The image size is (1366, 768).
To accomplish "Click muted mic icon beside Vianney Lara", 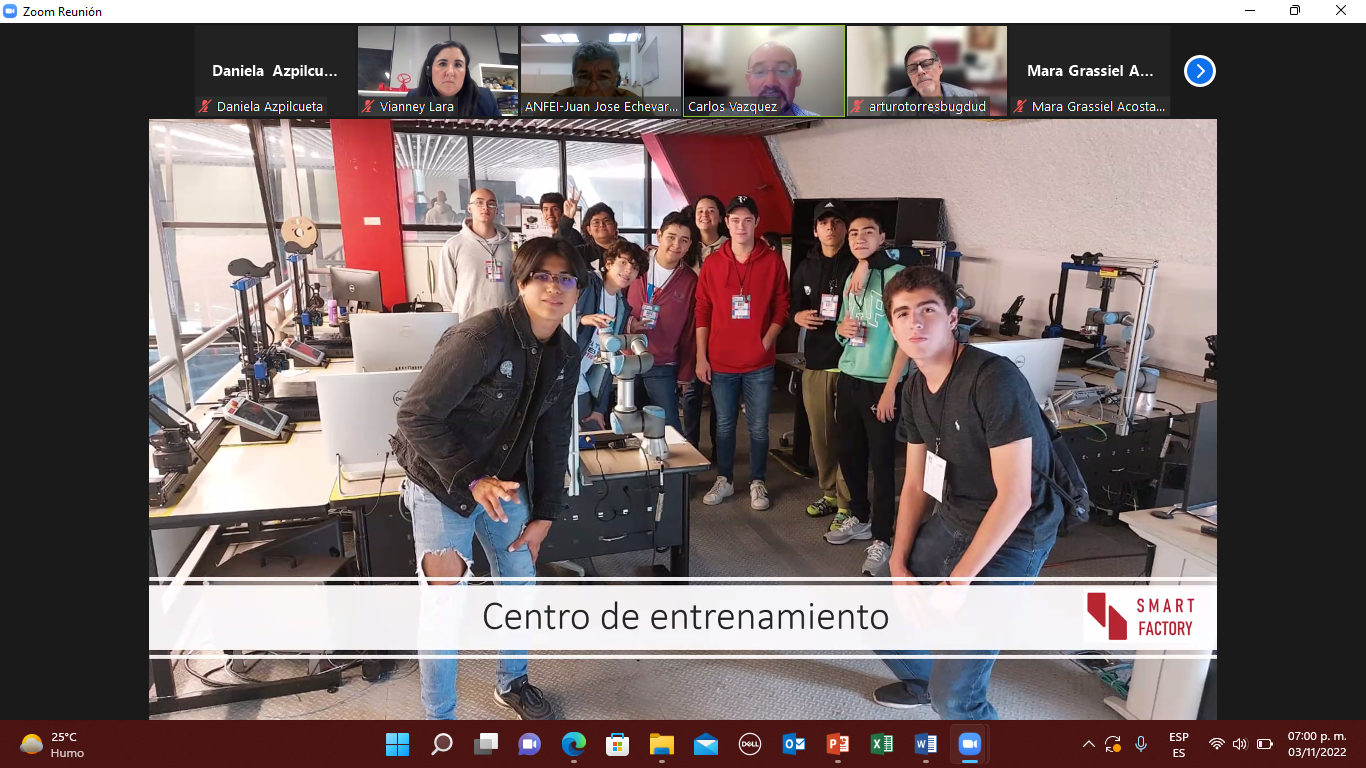I will [x=369, y=106].
